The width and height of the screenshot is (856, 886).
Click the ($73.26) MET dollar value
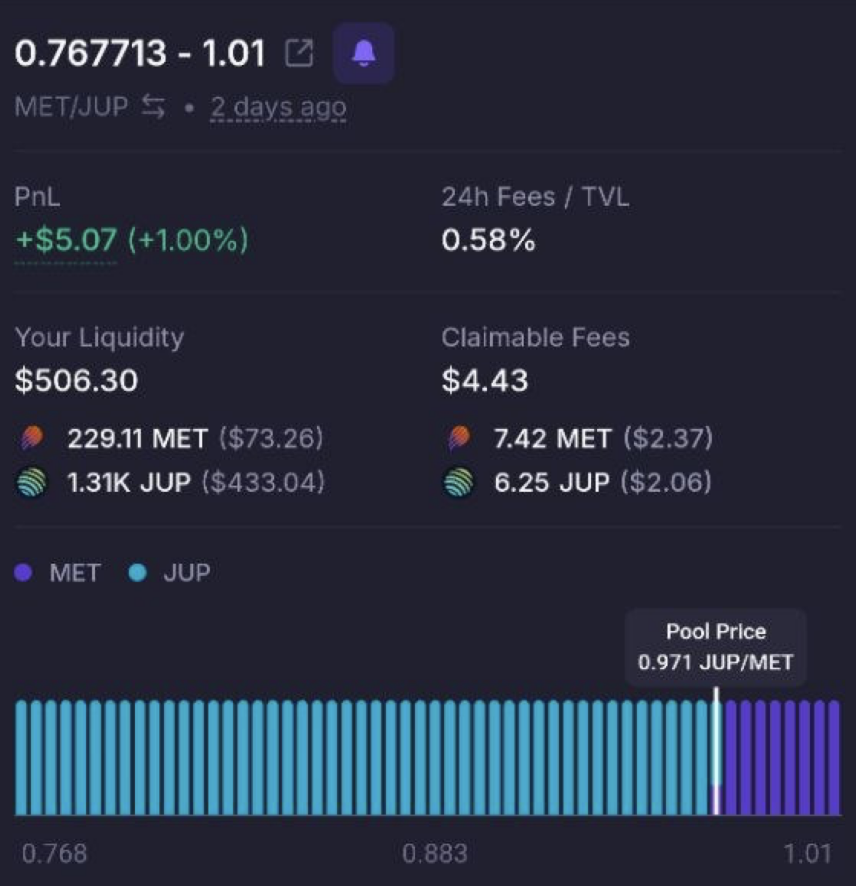click(x=271, y=438)
